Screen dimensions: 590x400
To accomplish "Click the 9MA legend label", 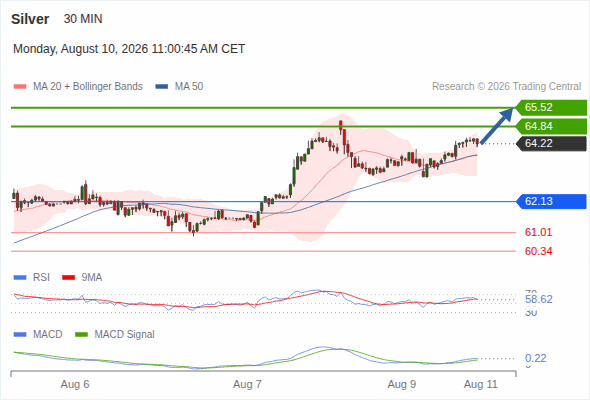I will (x=92, y=278).
